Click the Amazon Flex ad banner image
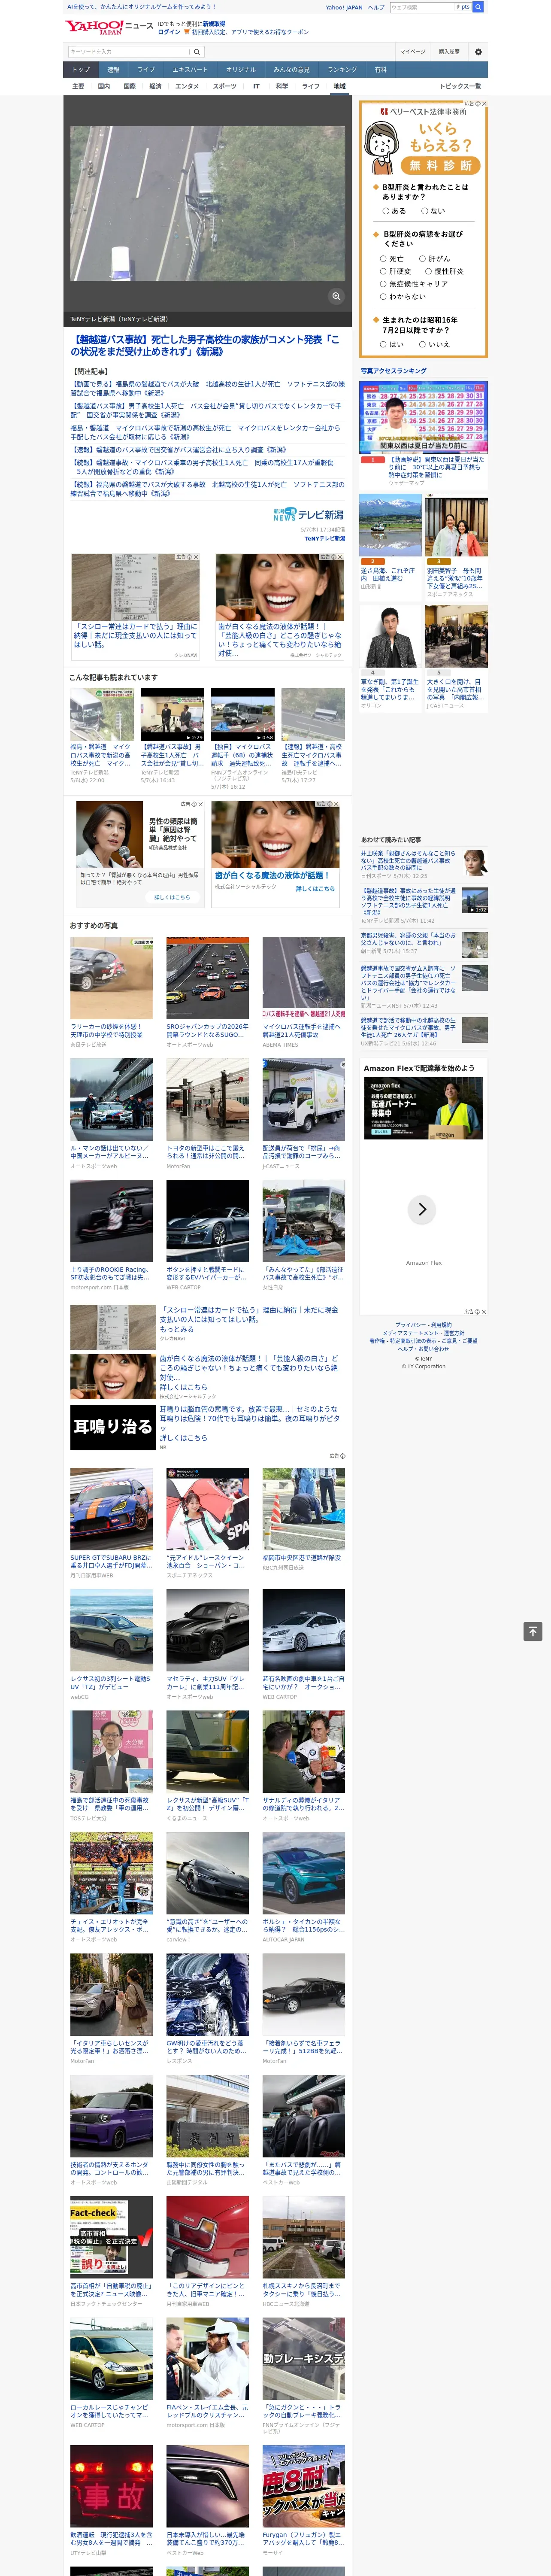 click(424, 1109)
